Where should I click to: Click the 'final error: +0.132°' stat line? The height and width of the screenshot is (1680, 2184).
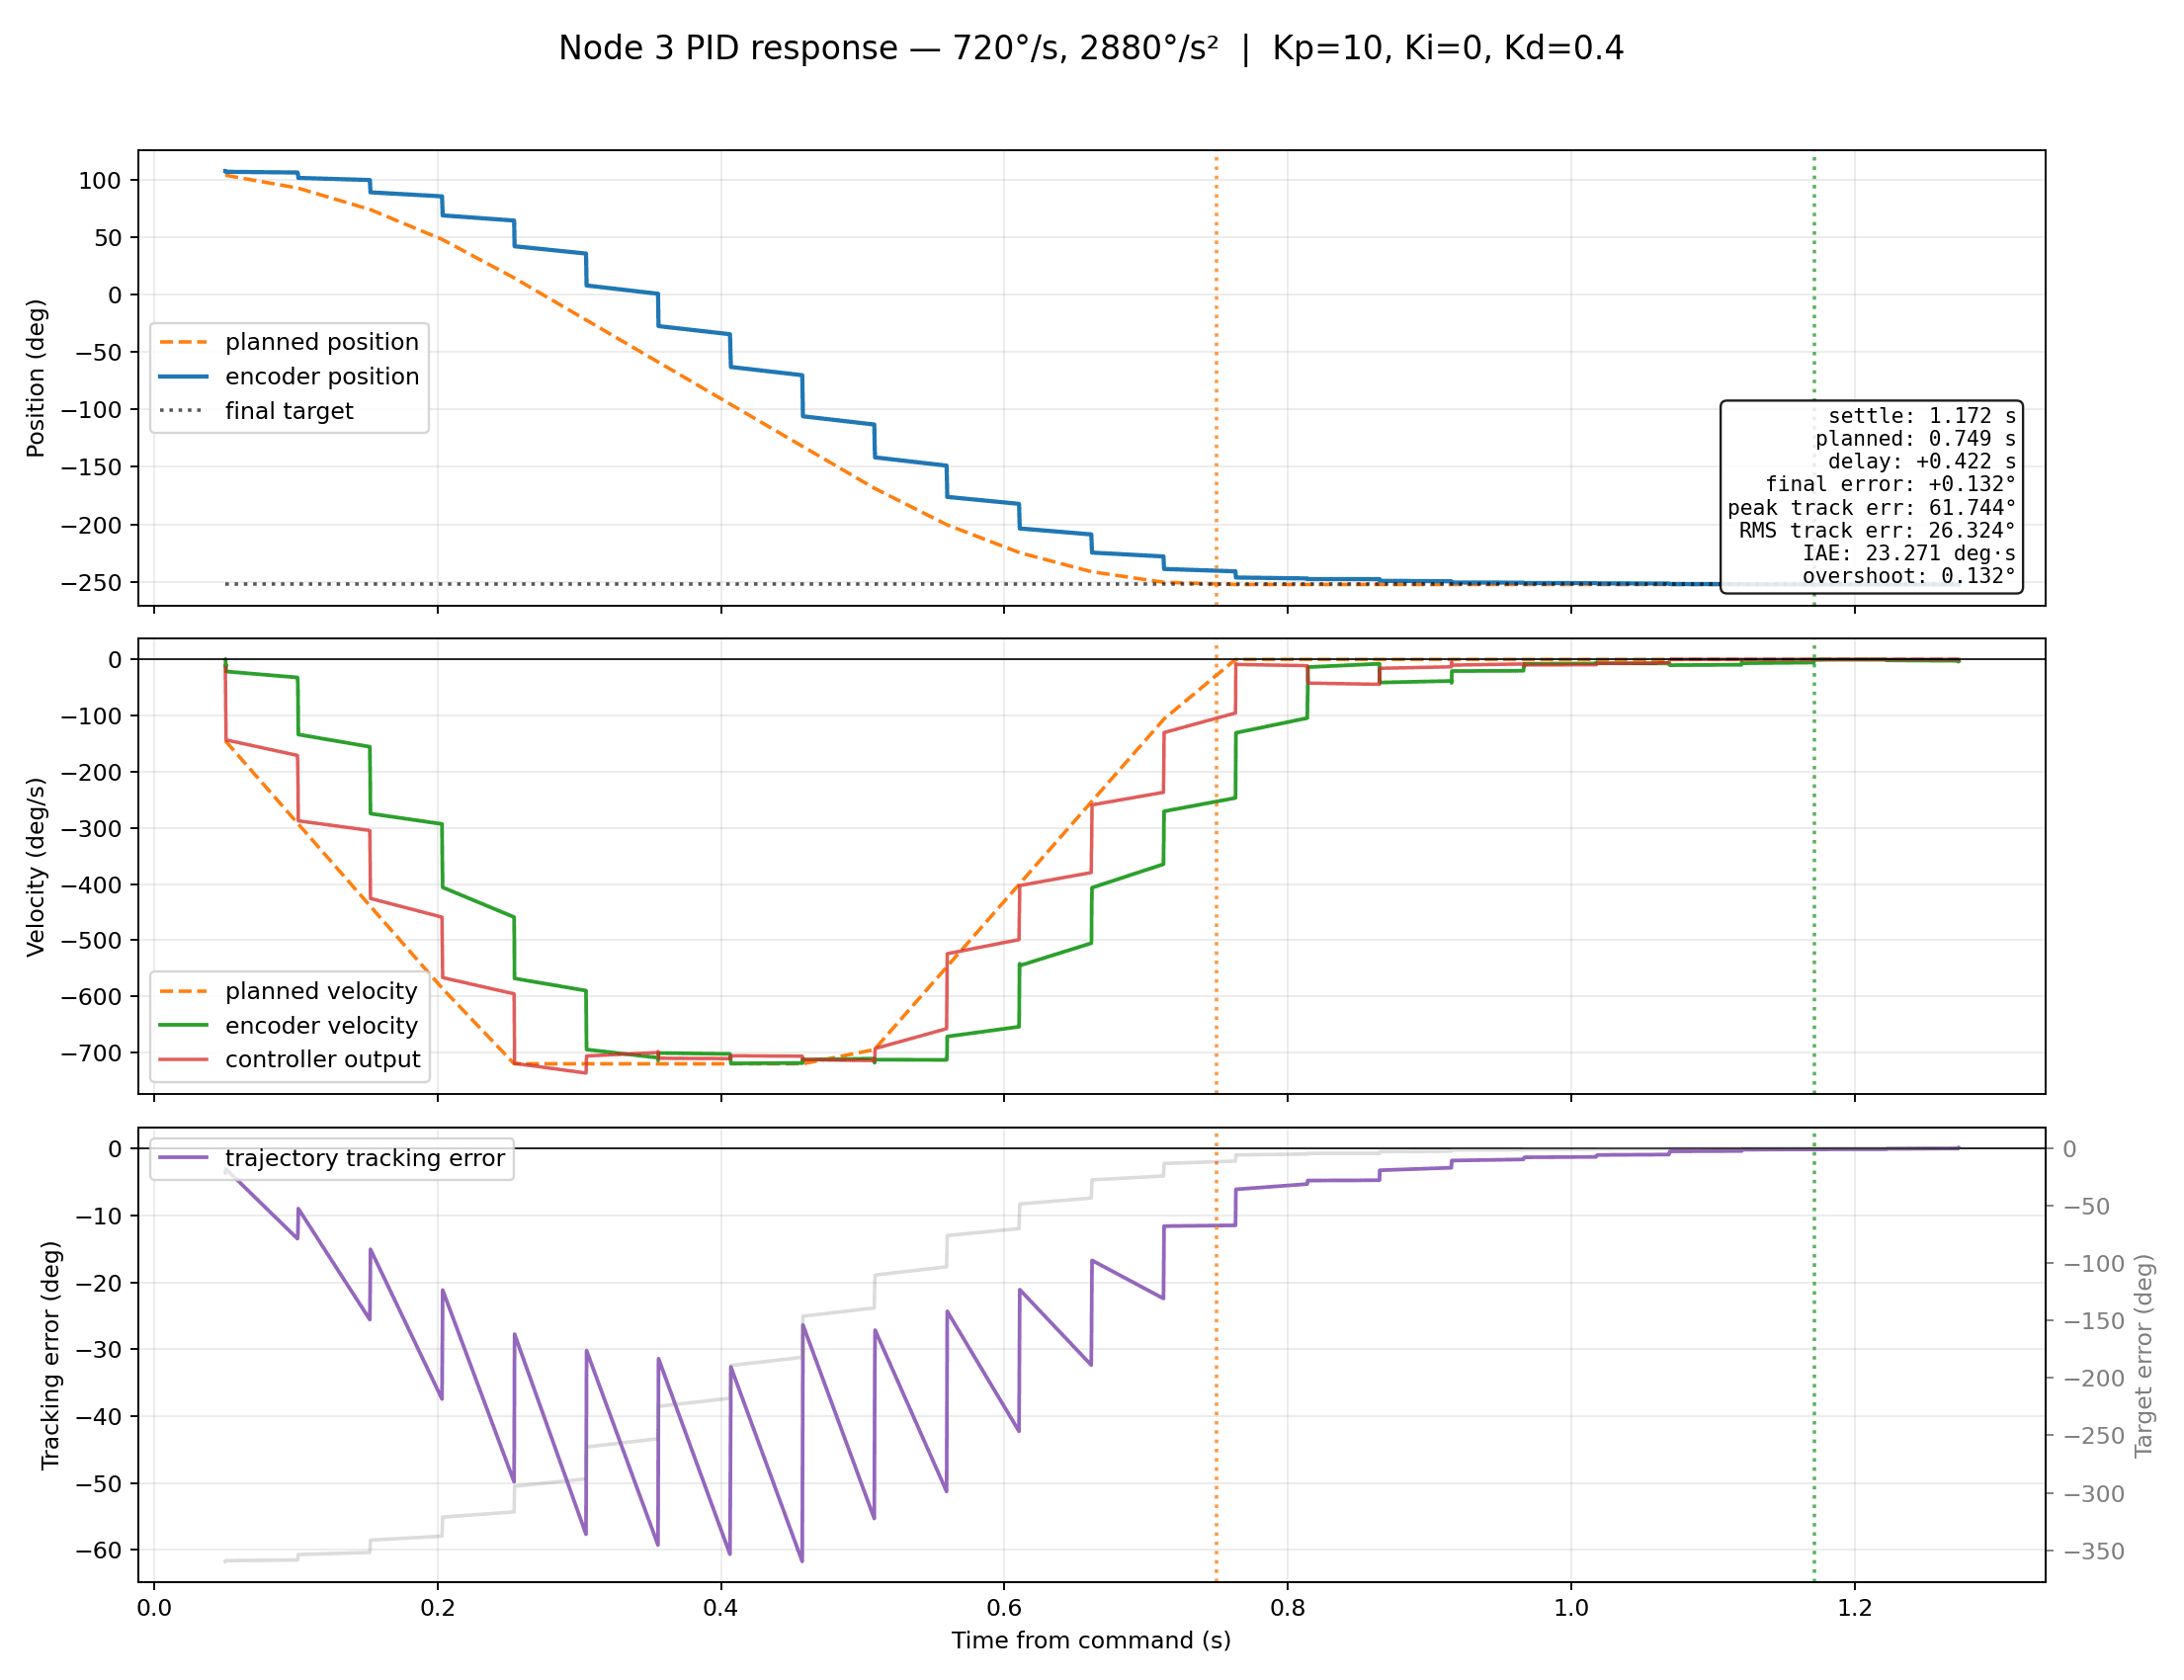[x=1891, y=485]
